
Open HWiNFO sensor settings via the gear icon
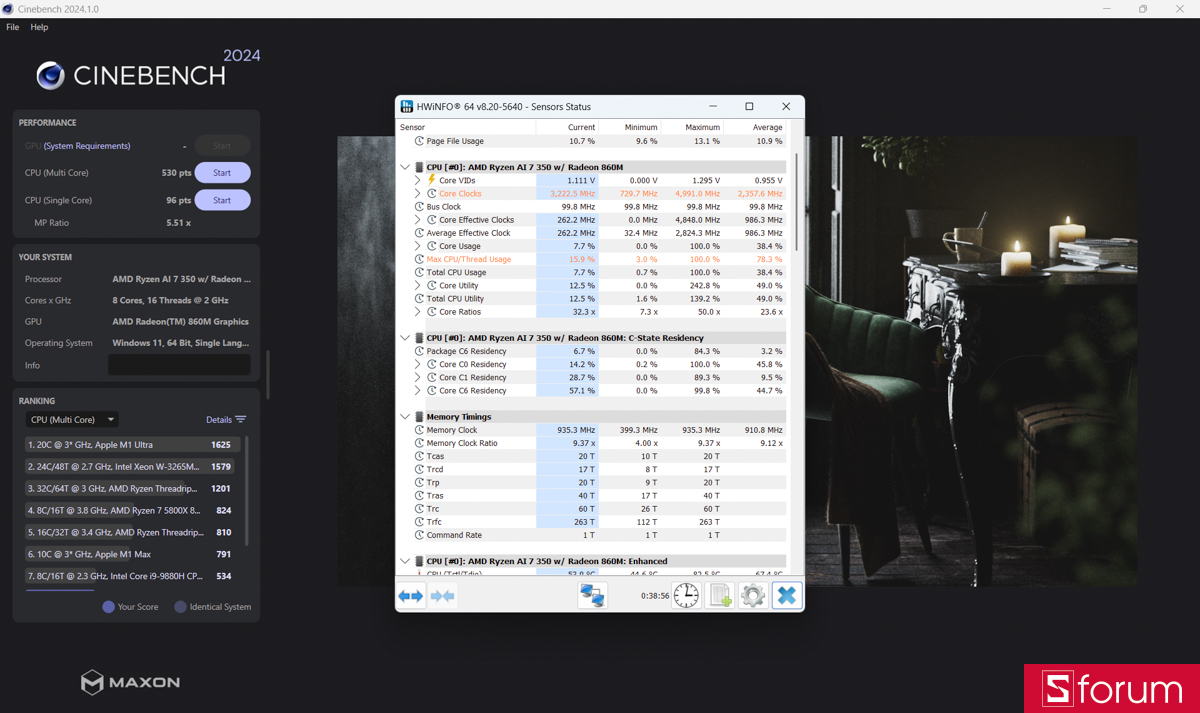click(x=753, y=595)
